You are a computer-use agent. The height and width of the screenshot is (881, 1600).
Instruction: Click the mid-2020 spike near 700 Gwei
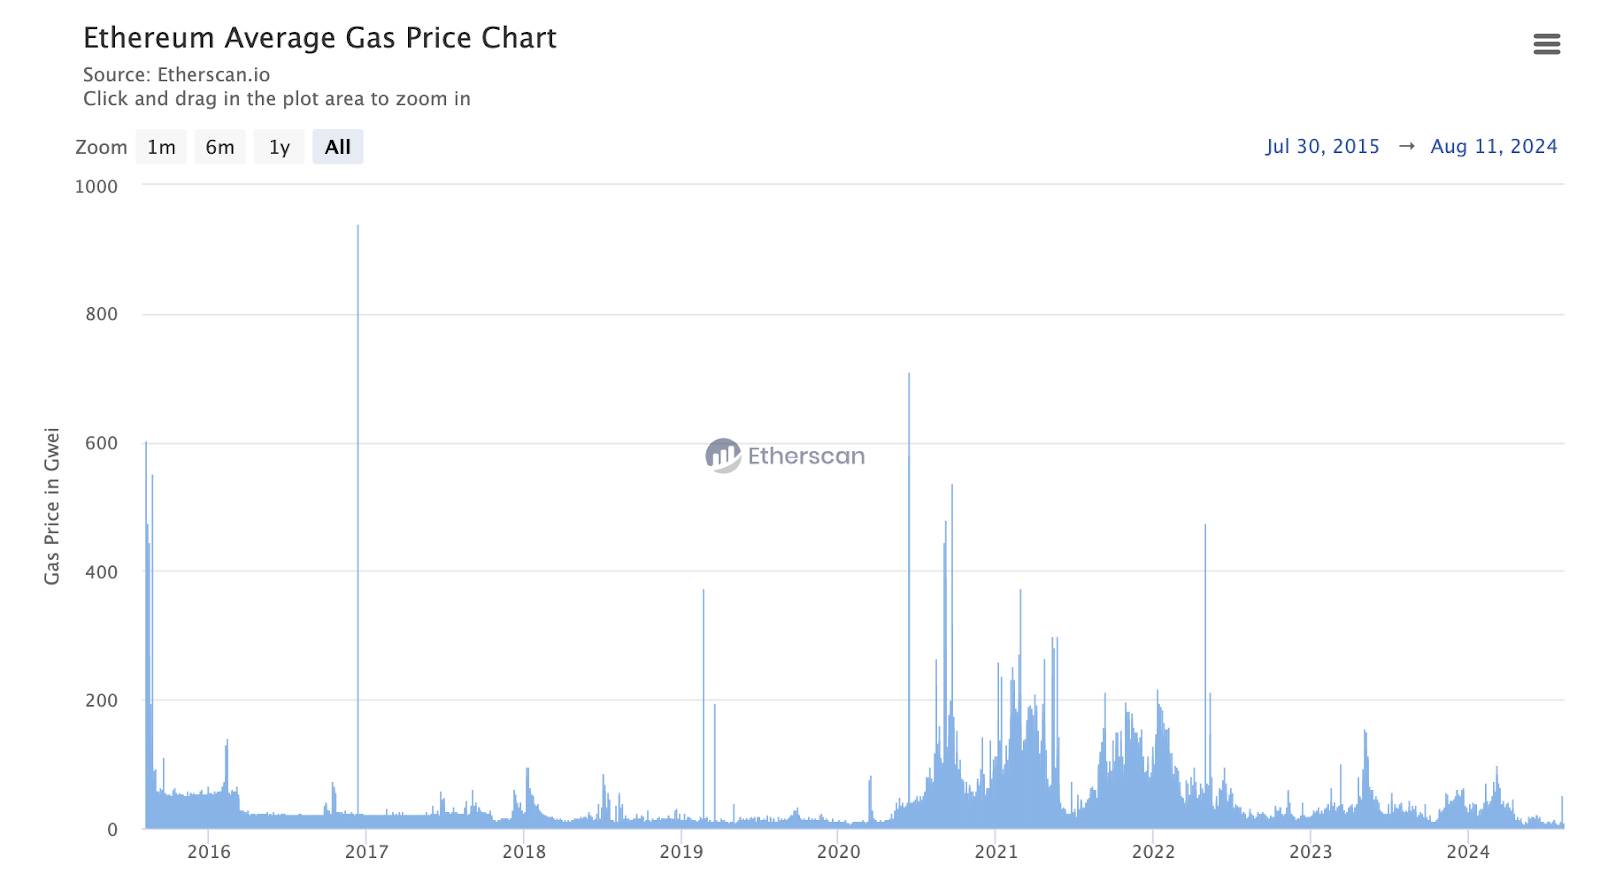tap(909, 600)
